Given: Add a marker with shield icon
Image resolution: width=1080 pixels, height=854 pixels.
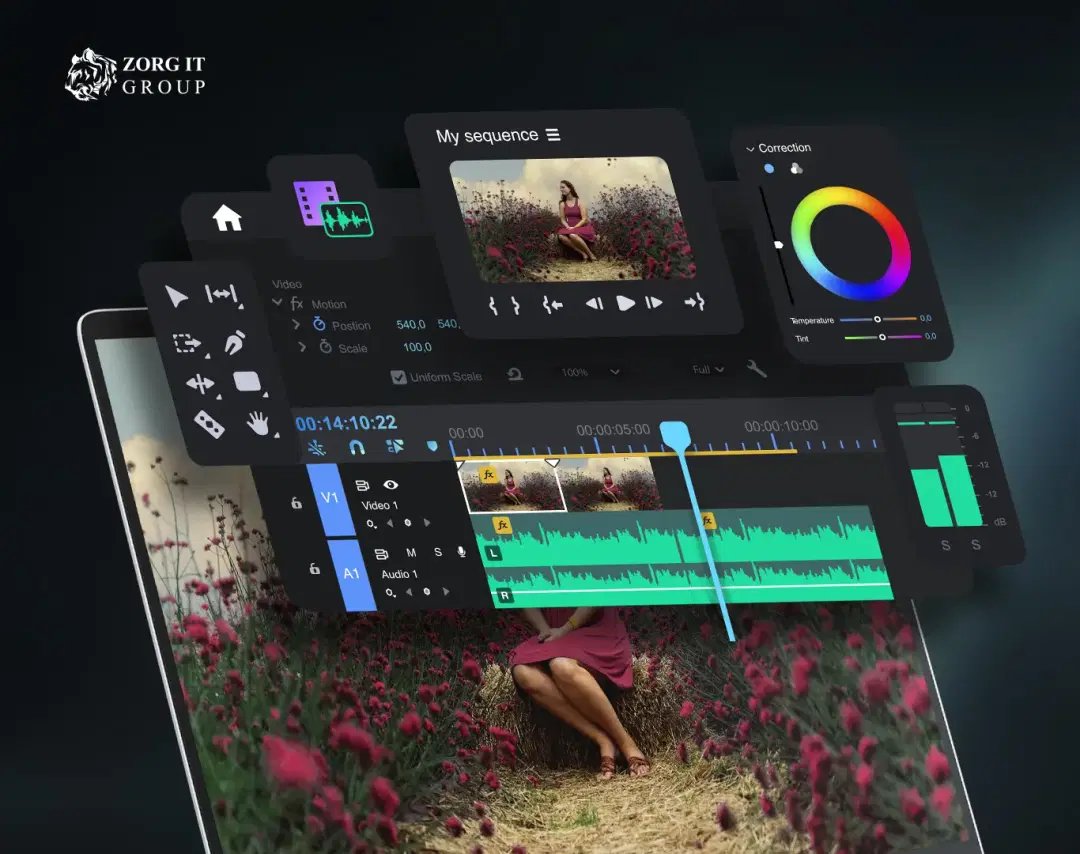Looking at the screenshot, I should 432,446.
